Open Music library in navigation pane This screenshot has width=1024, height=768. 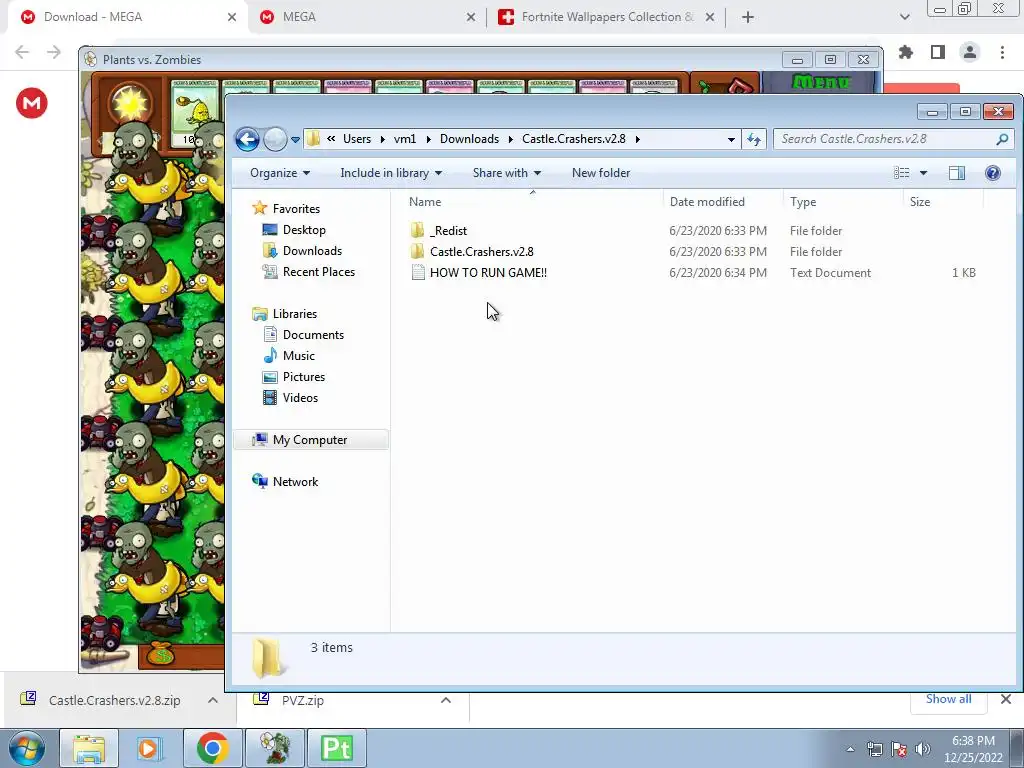pos(298,356)
